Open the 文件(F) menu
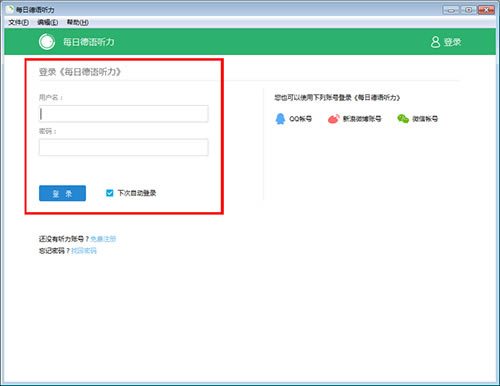The image size is (500, 386). pyautogui.click(x=18, y=22)
